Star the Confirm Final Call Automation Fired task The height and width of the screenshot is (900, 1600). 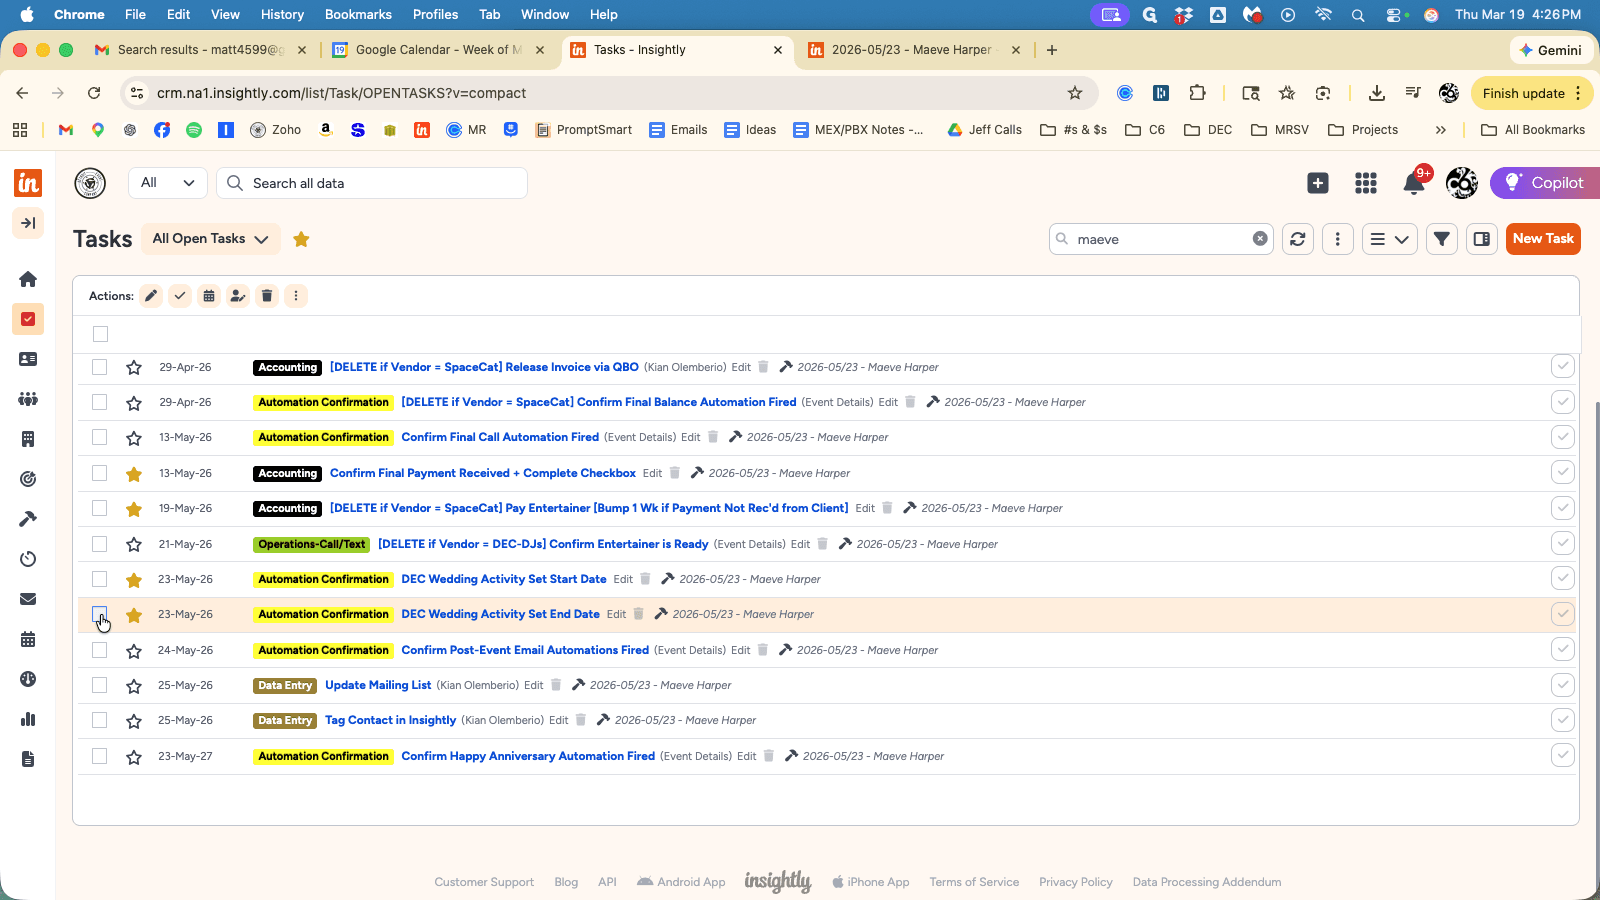coord(134,438)
